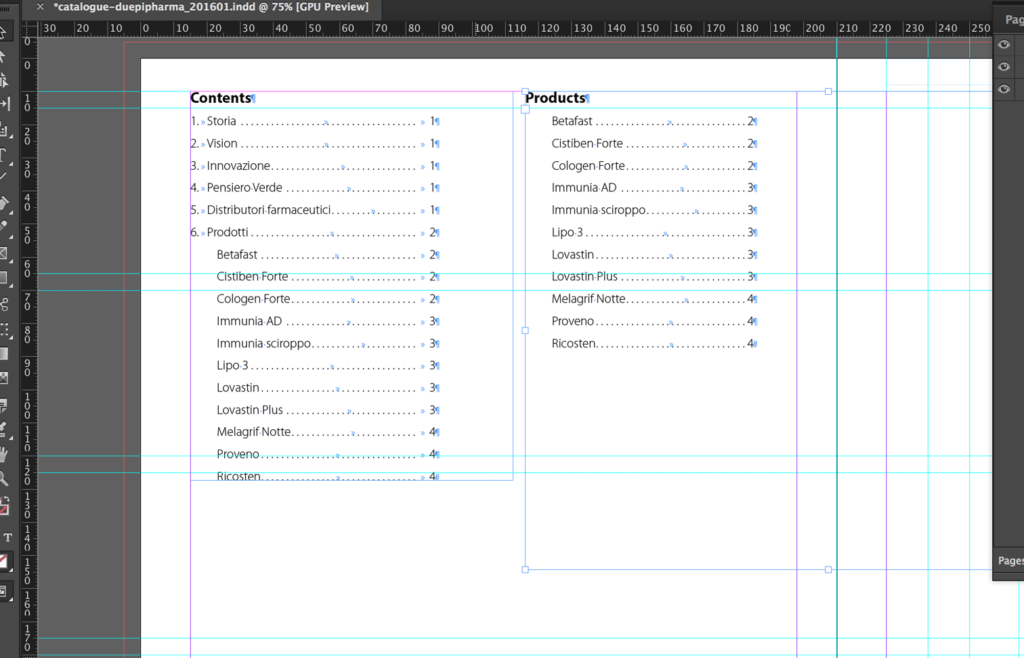Click 'Lipo 3' in the Contents column
This screenshot has height=658, width=1024.
(232, 366)
